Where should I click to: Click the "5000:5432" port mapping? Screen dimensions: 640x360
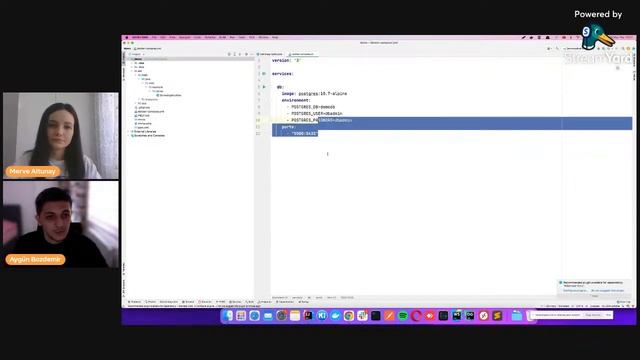point(304,133)
